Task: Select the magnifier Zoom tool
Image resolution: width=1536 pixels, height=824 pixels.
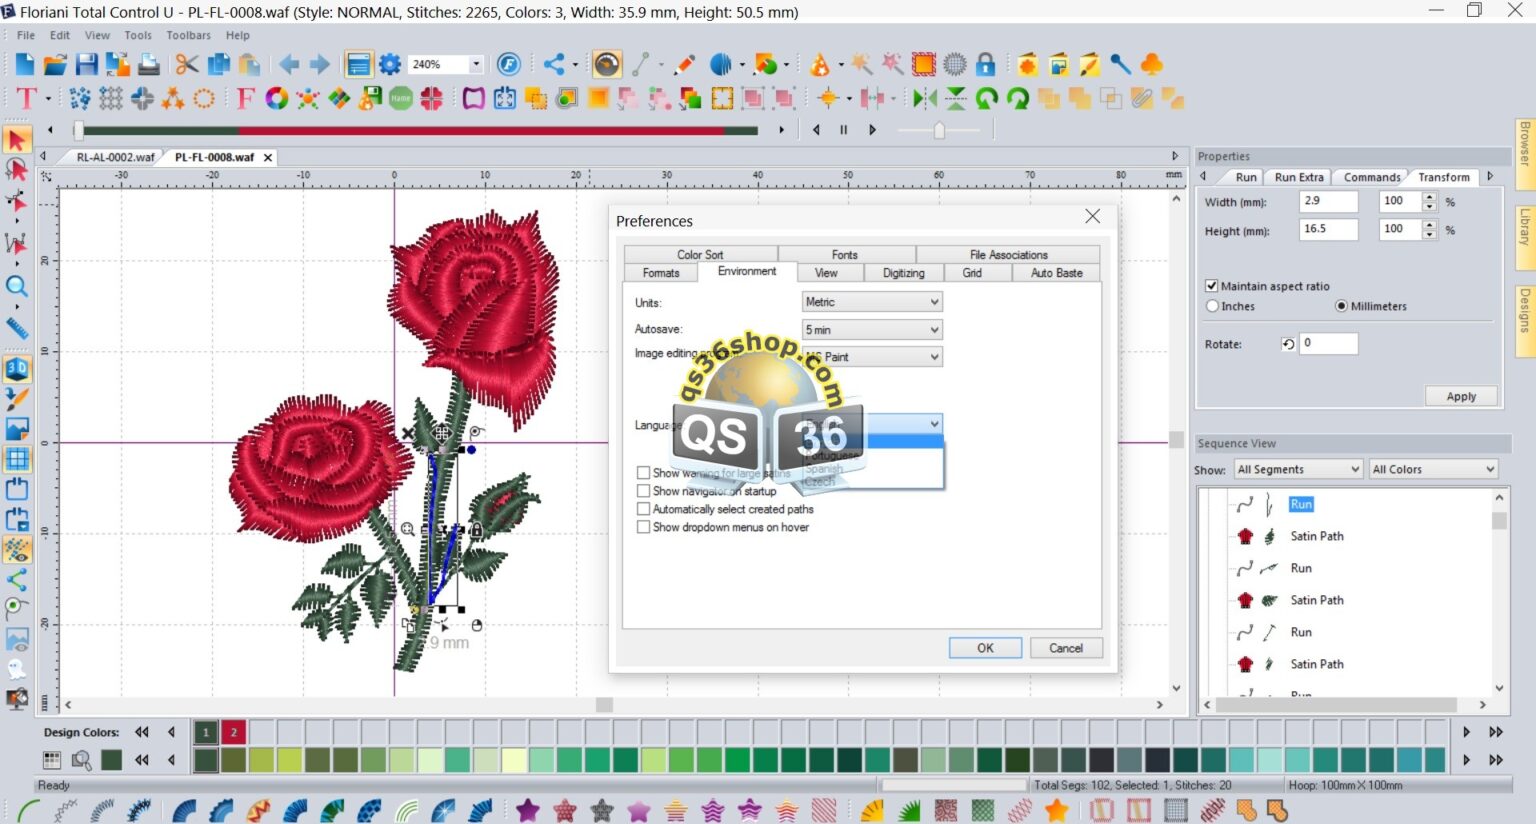Action: (x=16, y=287)
